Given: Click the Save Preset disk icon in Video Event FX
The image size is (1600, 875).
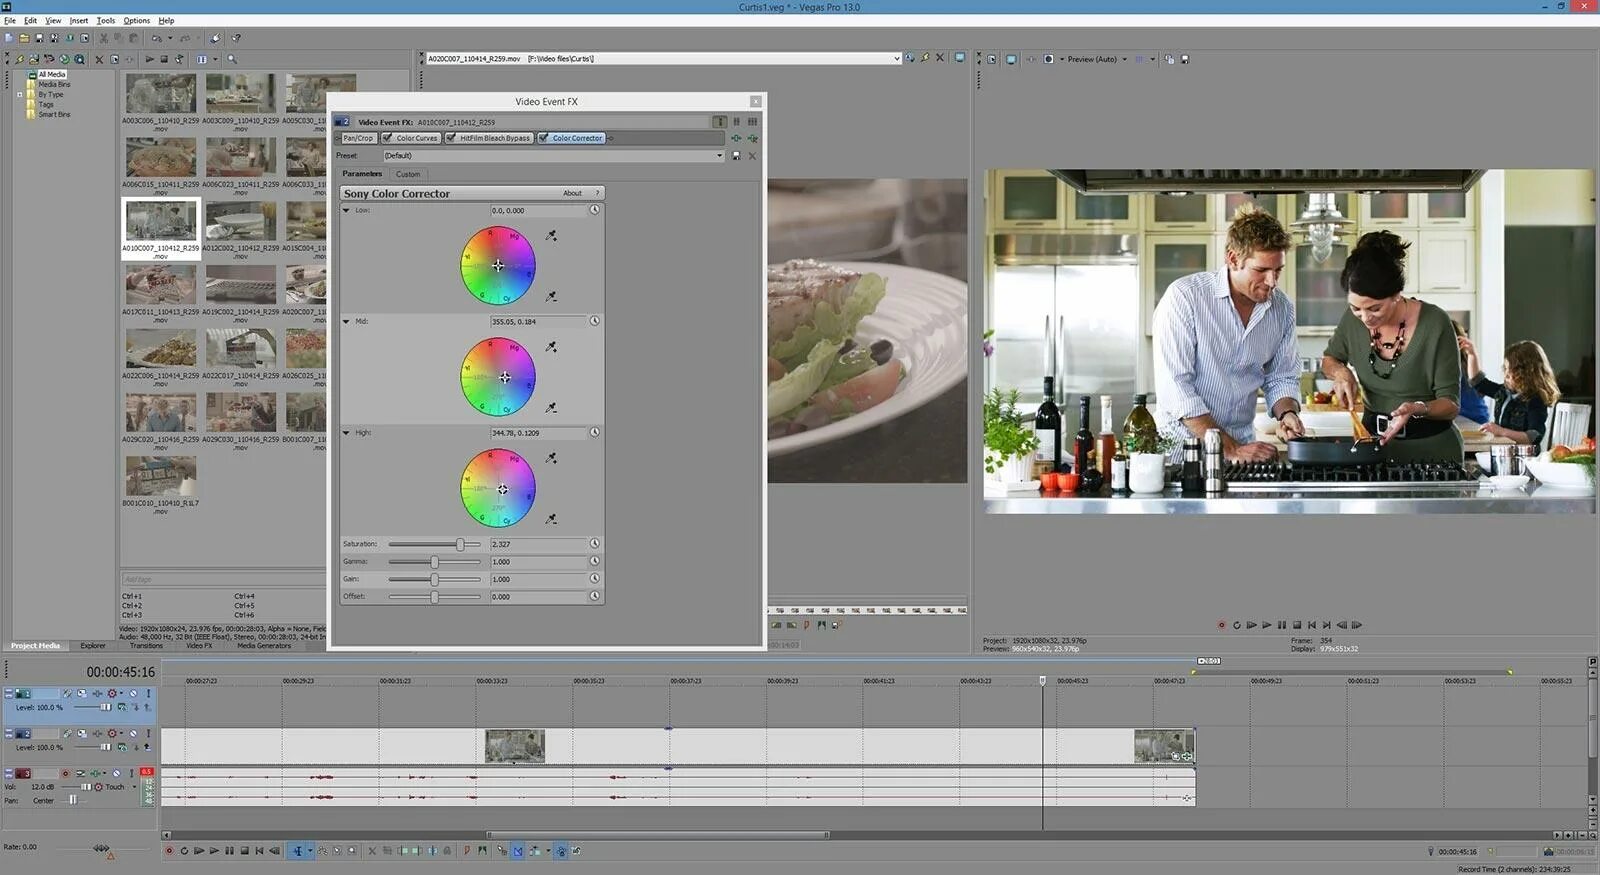Looking at the screenshot, I should [736, 155].
